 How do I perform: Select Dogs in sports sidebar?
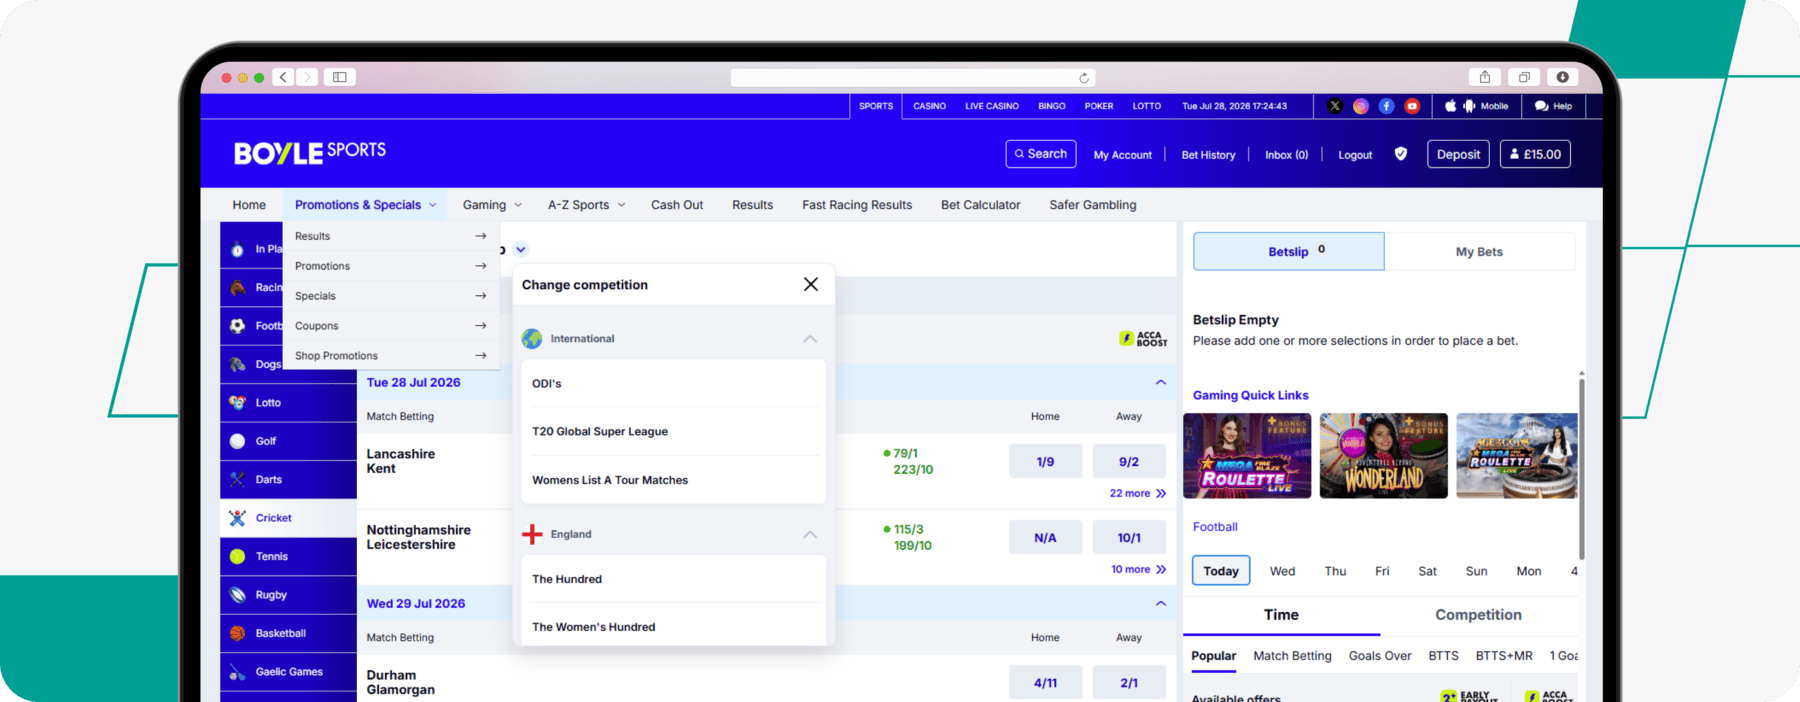pos(252,364)
